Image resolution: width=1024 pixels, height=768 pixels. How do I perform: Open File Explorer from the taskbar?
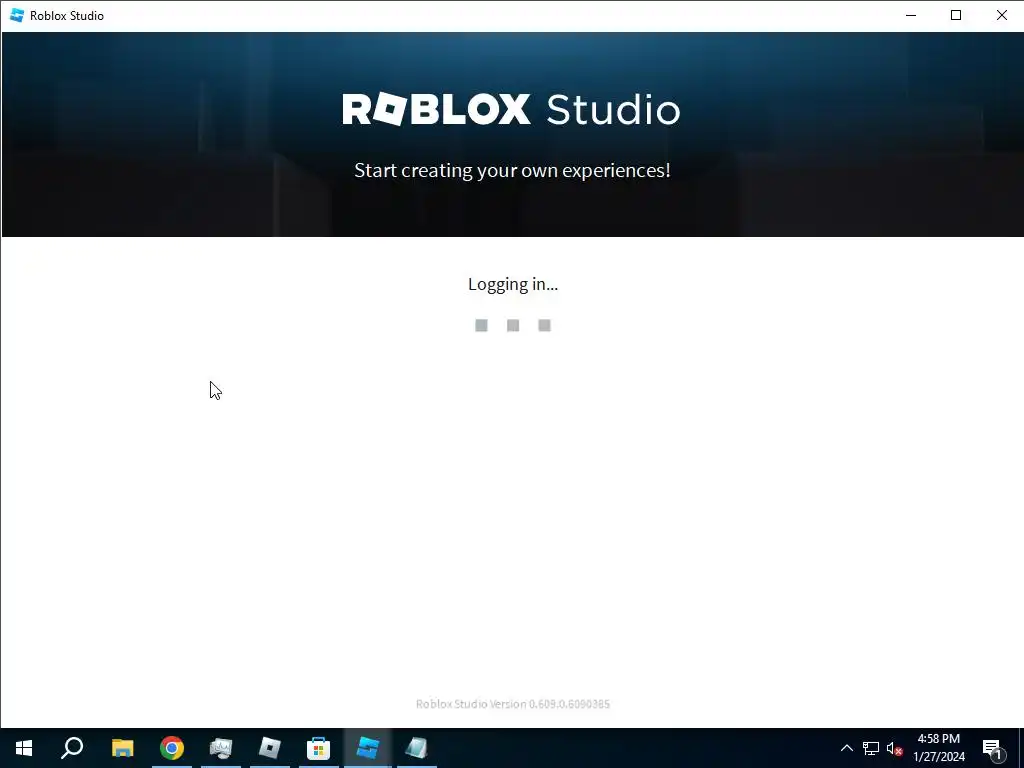122,748
